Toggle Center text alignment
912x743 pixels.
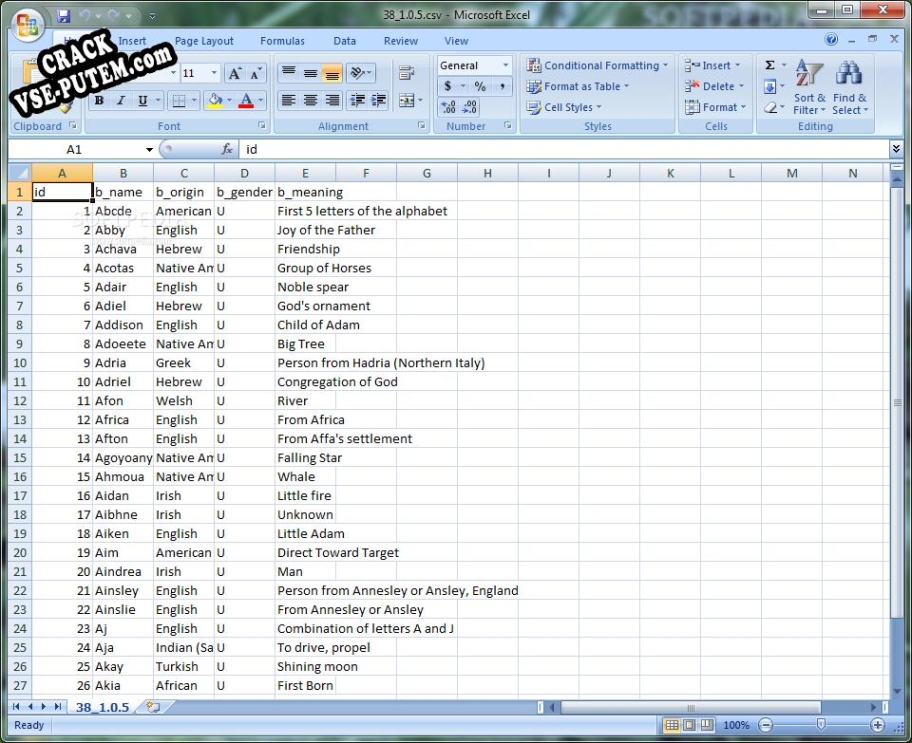311,100
